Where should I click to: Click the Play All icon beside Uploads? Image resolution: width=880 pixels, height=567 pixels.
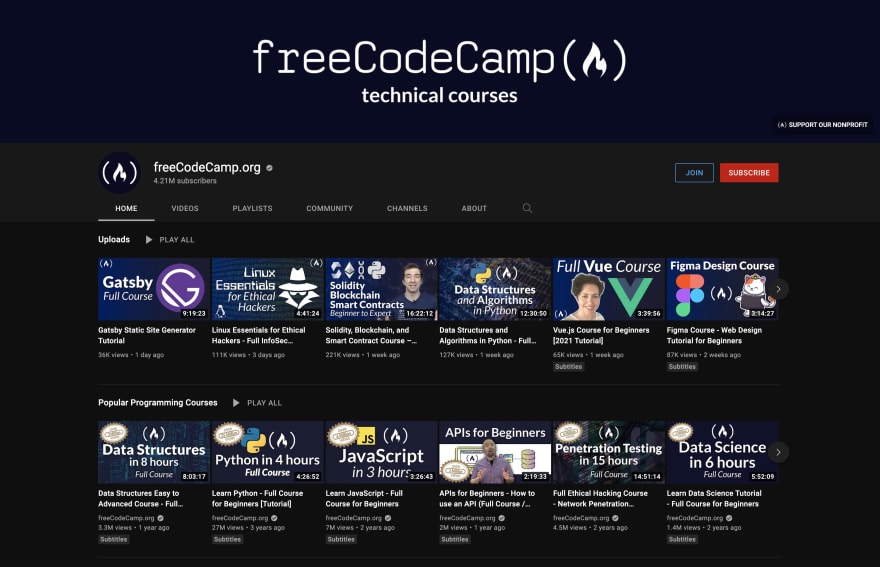149,240
